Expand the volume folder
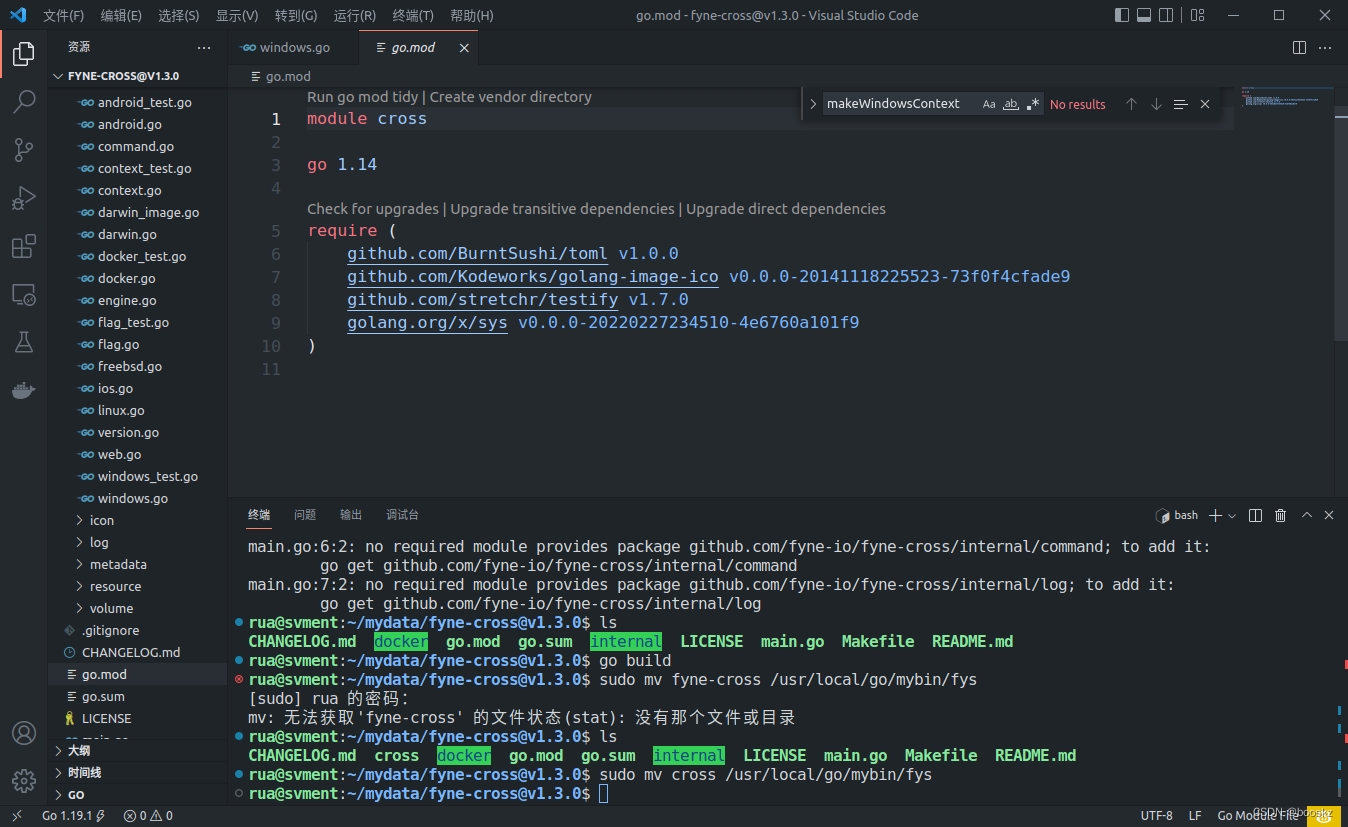Viewport: 1348px width, 827px height. [x=137, y=608]
